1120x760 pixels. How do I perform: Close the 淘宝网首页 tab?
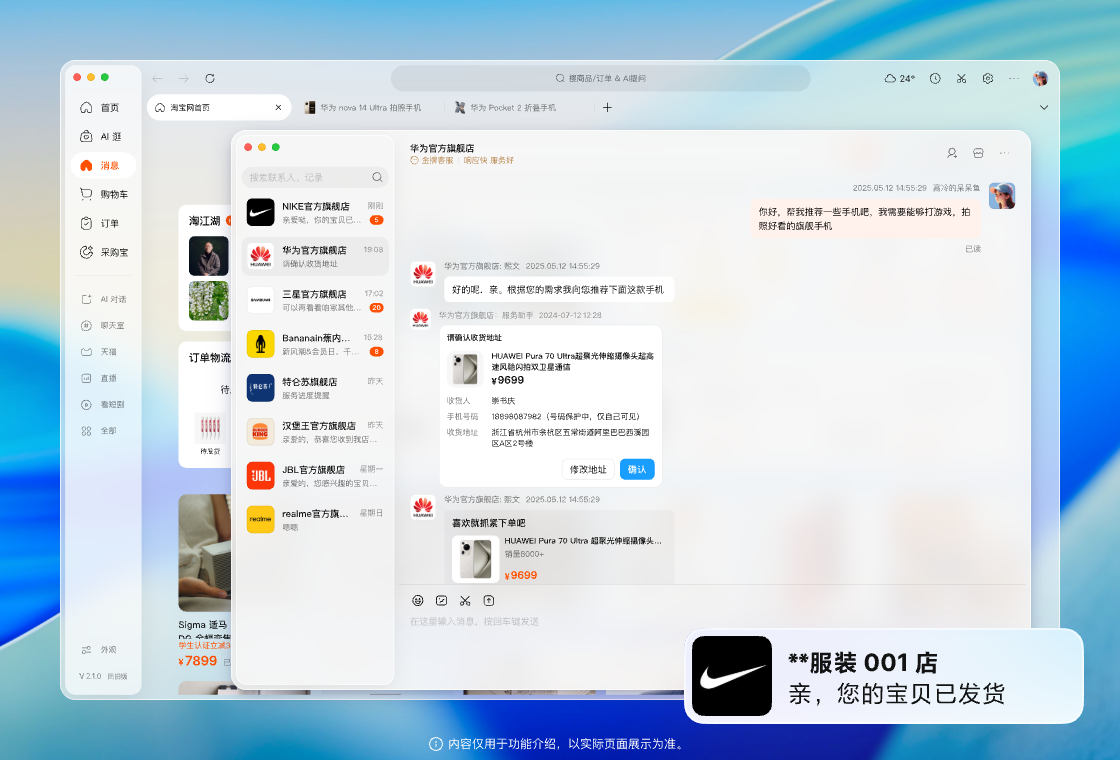pos(278,107)
